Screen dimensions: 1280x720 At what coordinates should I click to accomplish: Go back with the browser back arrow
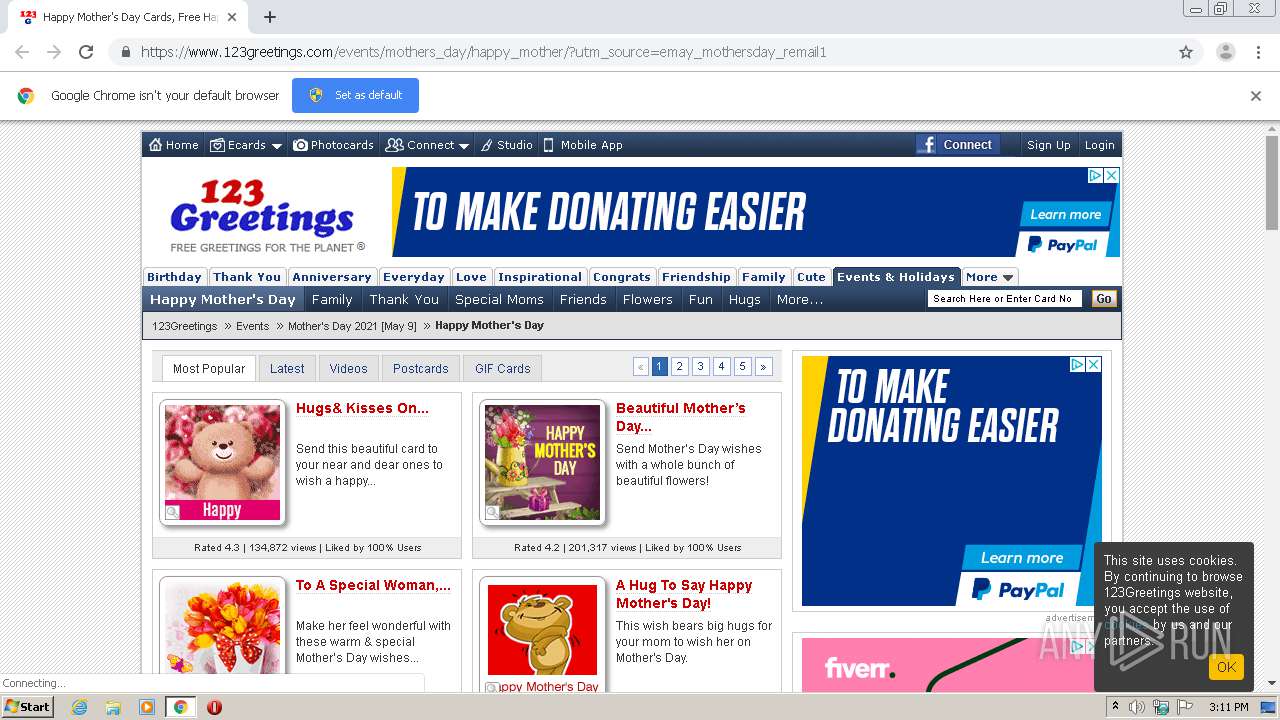tap(22, 52)
